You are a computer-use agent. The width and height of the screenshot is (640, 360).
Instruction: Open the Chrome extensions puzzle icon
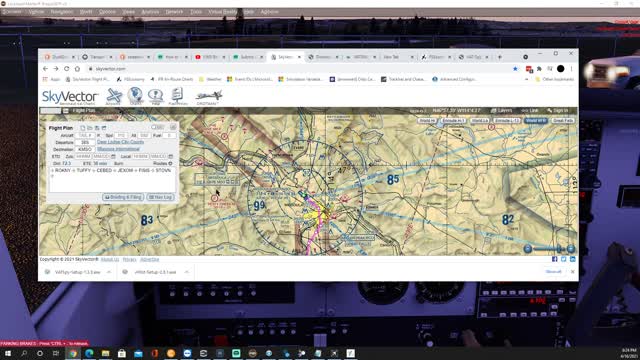click(539, 69)
